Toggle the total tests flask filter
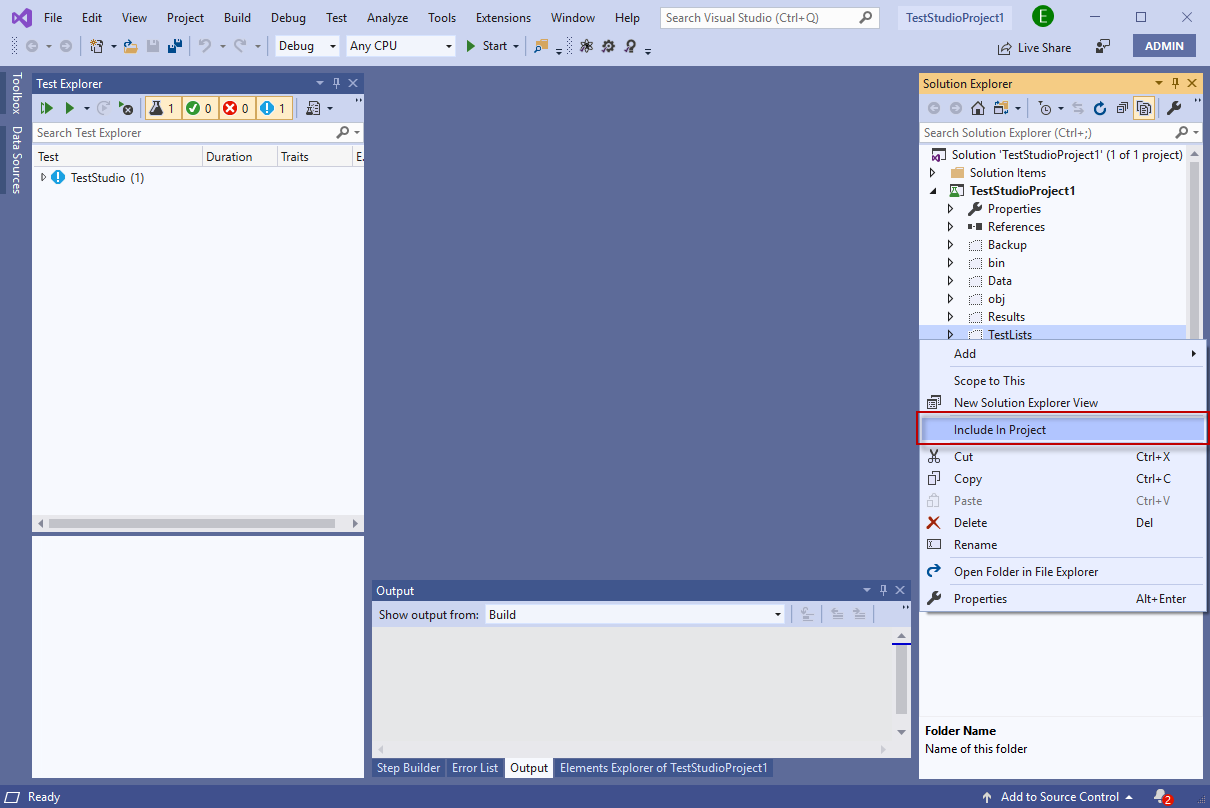Screen dimensions: 1210x808 pos(163,108)
